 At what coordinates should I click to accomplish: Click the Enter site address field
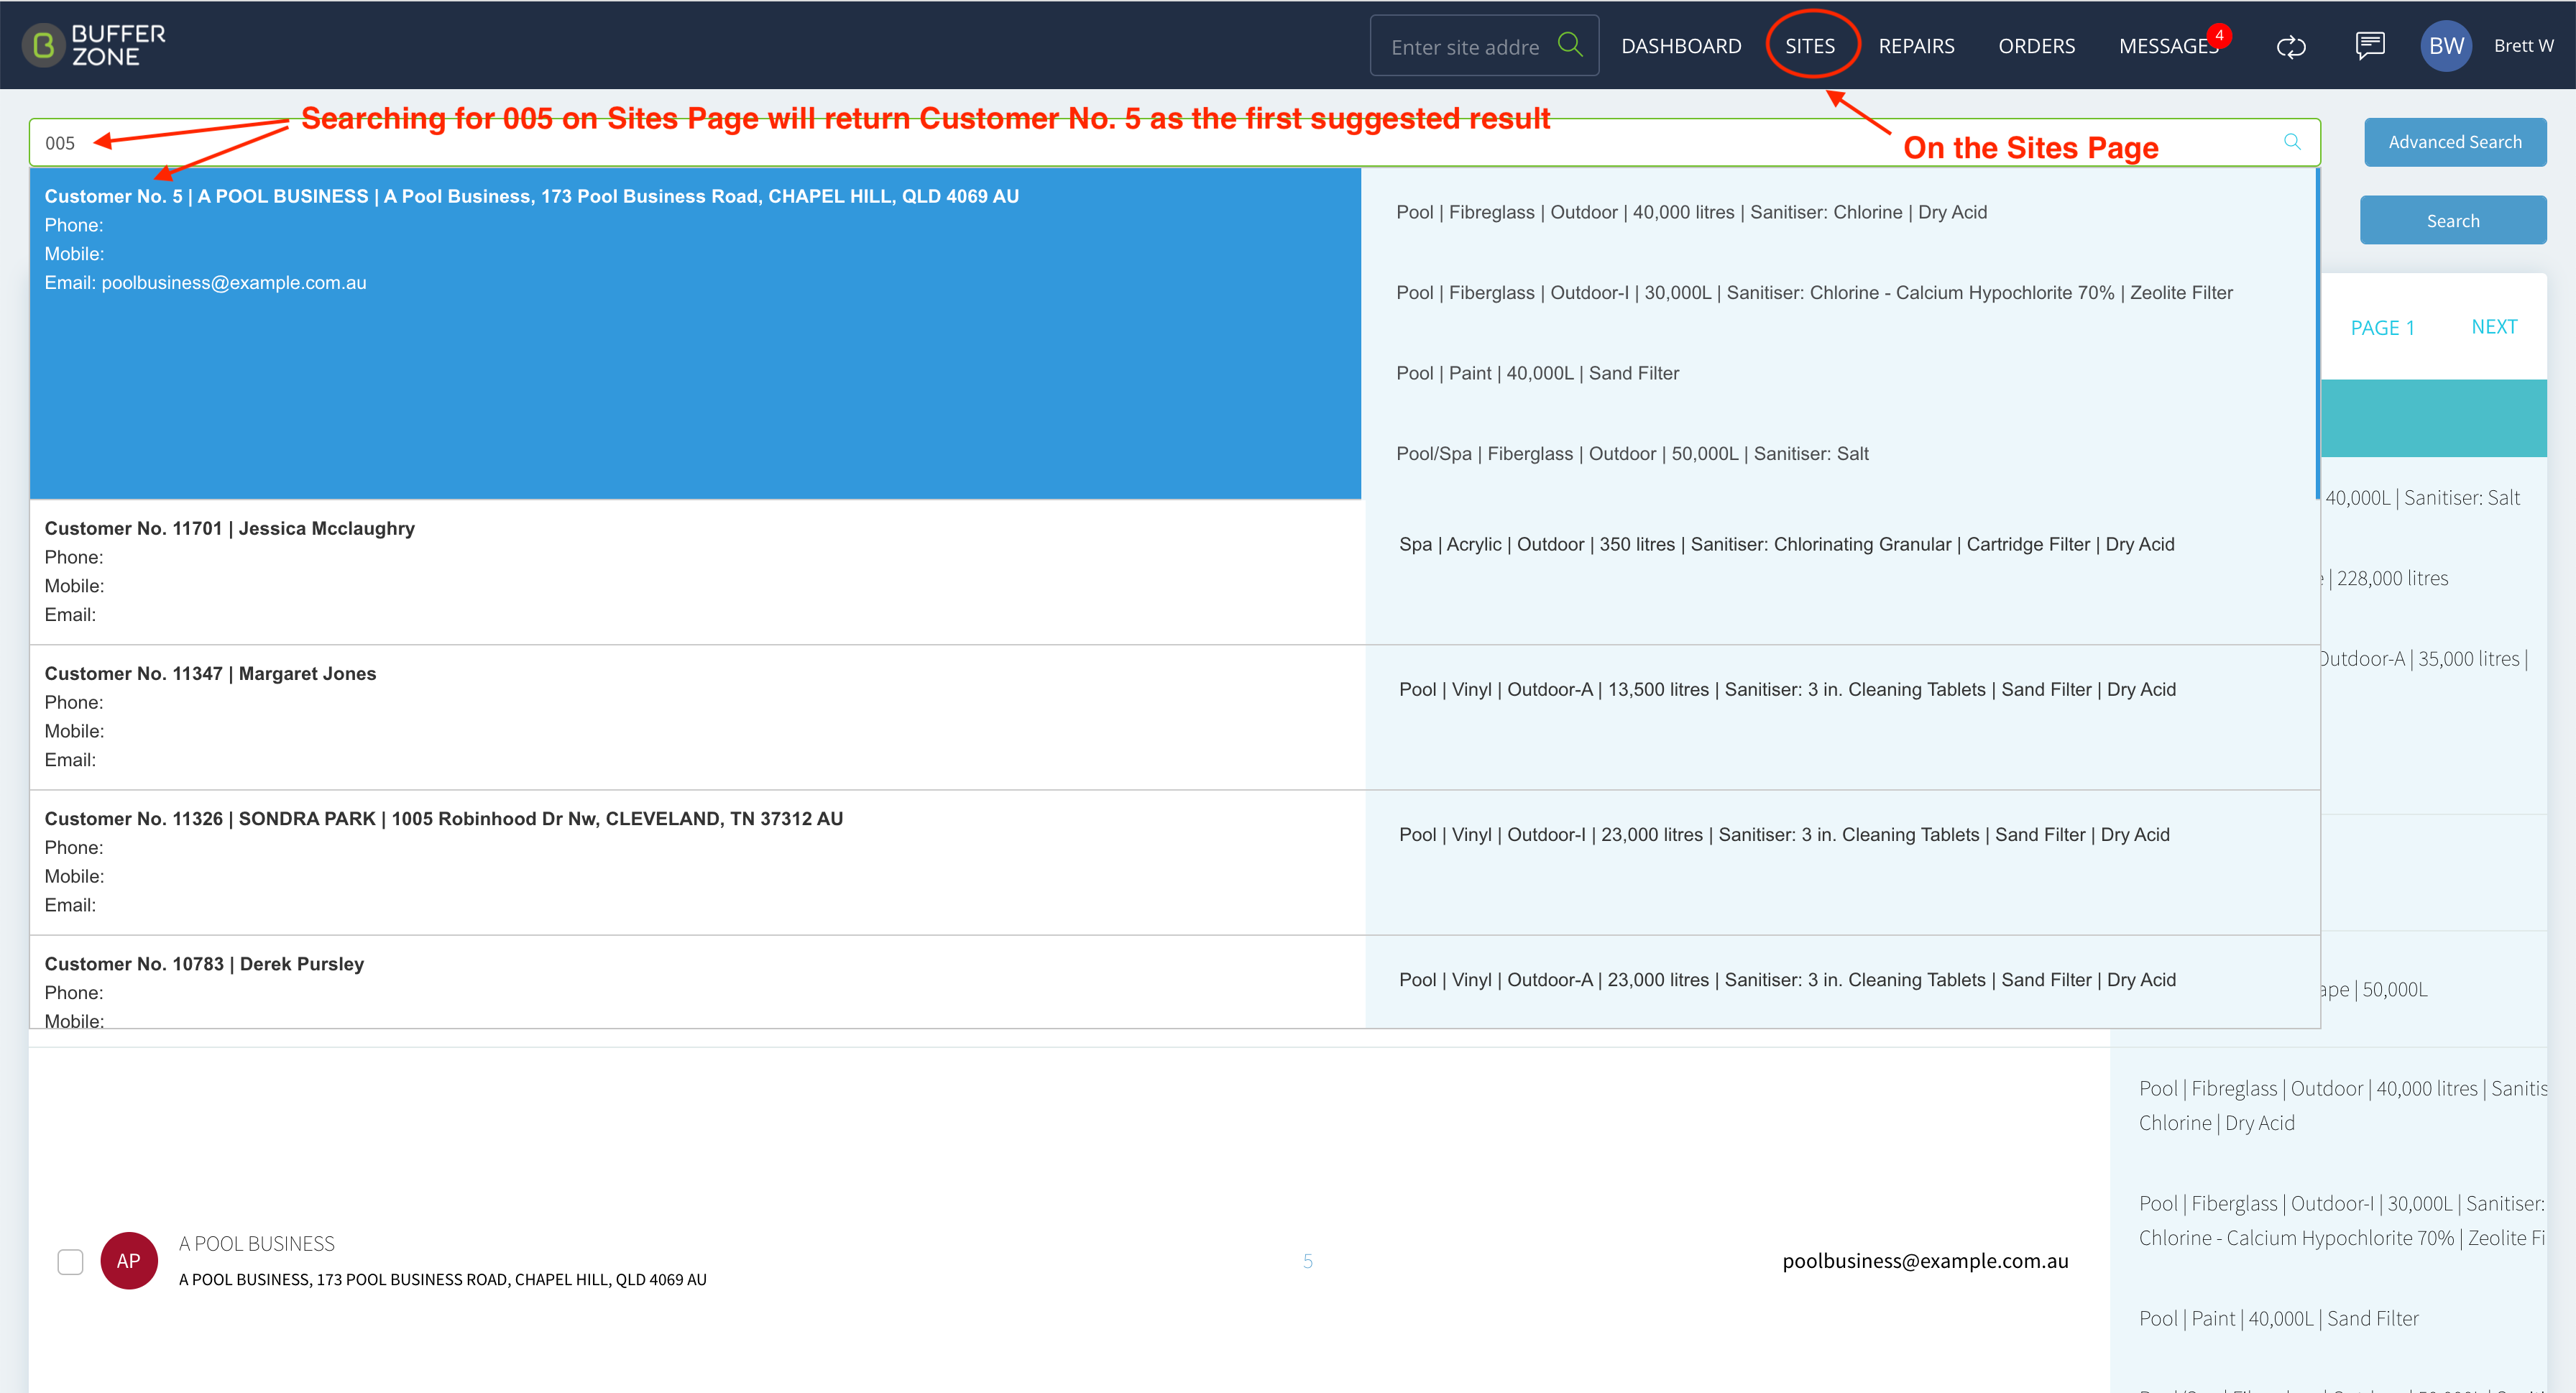click(1466, 46)
